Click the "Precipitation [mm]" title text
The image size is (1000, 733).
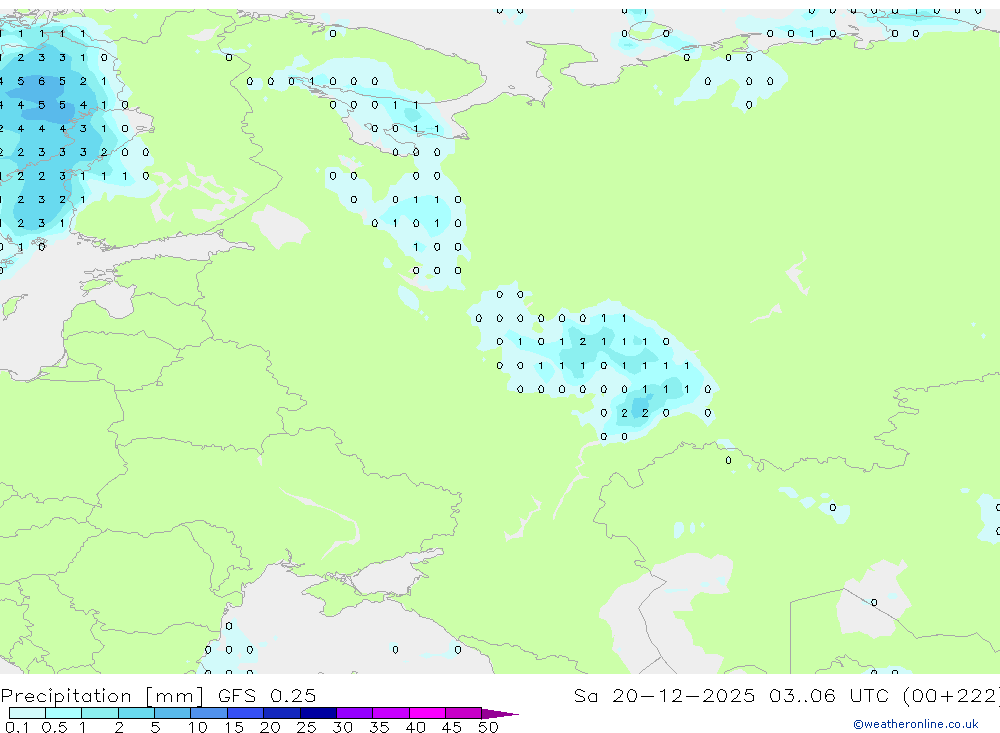[x=102, y=696]
